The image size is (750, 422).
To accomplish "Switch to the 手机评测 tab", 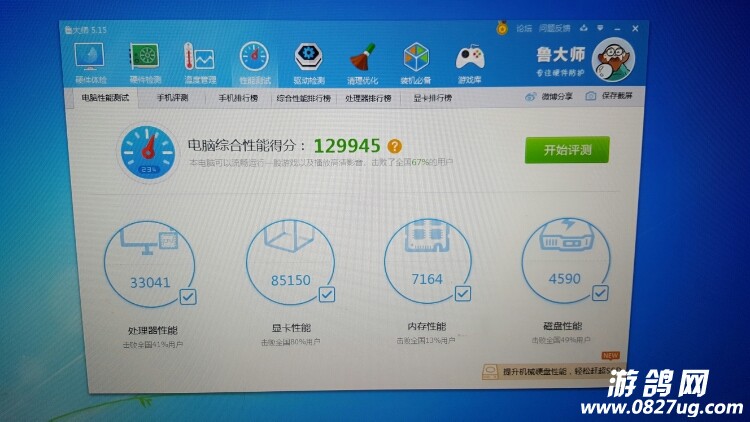I will [x=173, y=98].
